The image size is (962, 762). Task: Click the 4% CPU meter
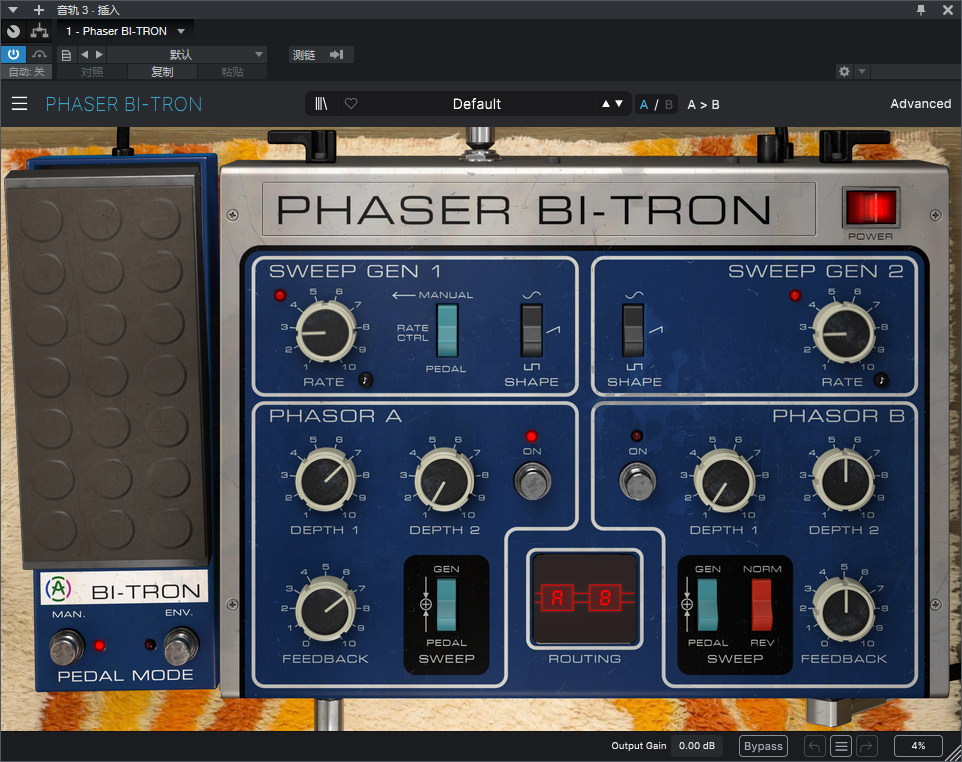pos(918,746)
